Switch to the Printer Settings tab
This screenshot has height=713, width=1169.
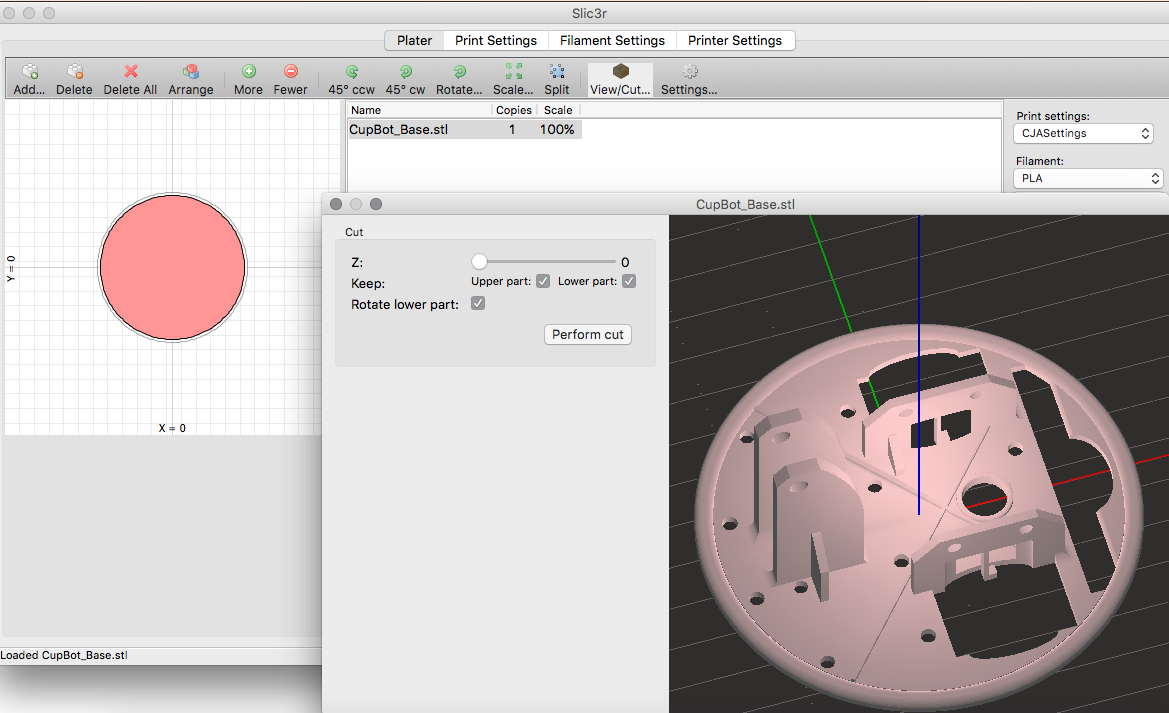tap(735, 40)
